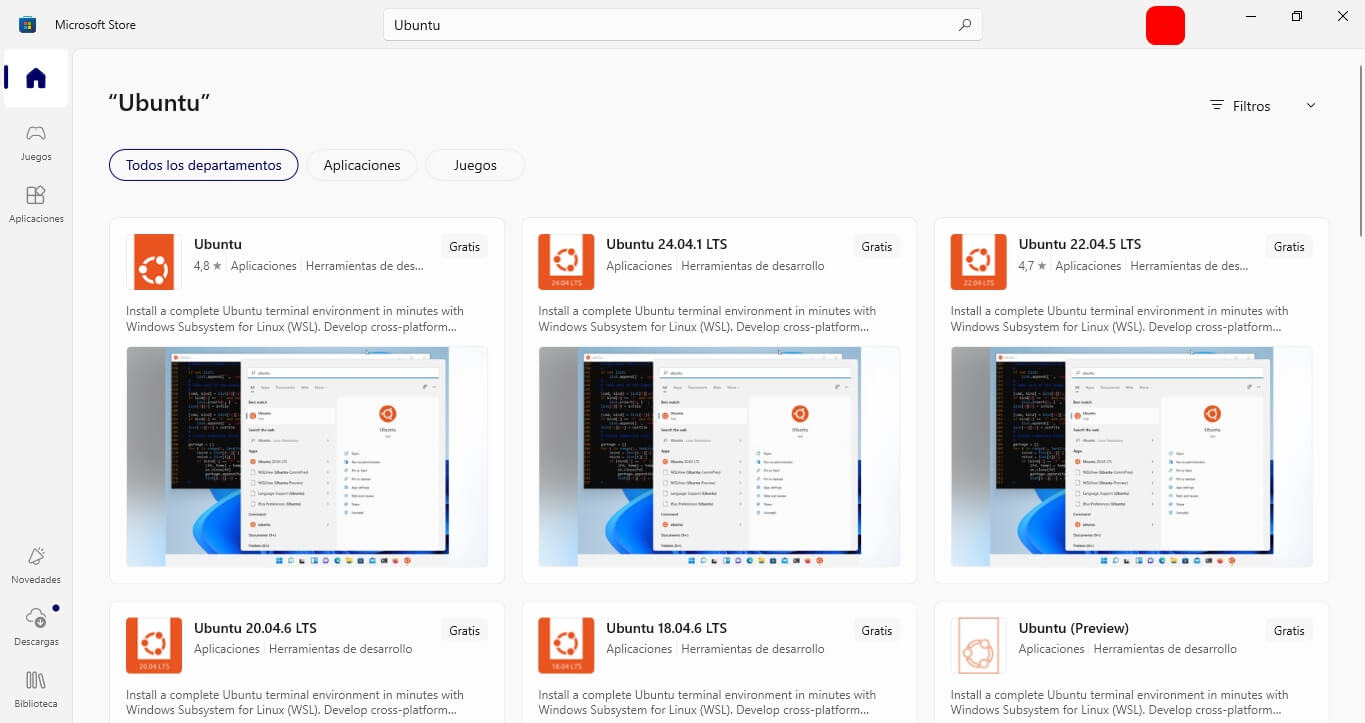Click the Ubuntu app icon
The width and height of the screenshot is (1365, 723).
click(154, 262)
